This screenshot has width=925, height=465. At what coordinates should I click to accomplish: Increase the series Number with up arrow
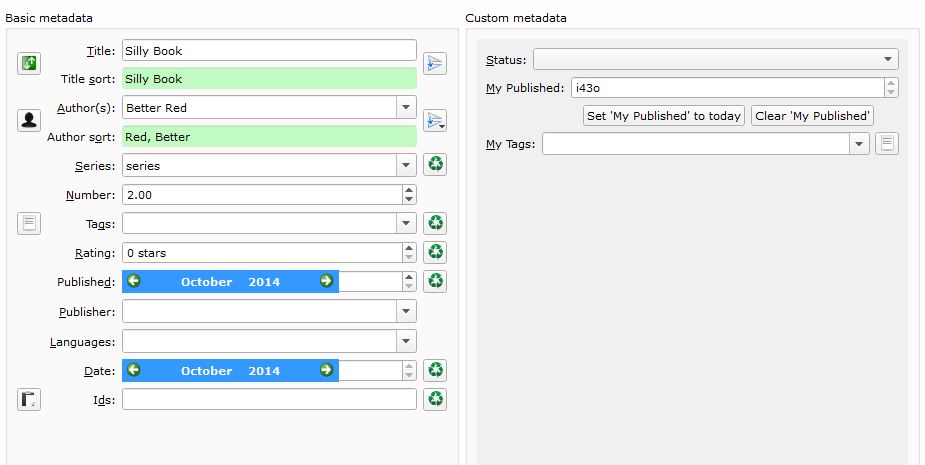coord(408,190)
